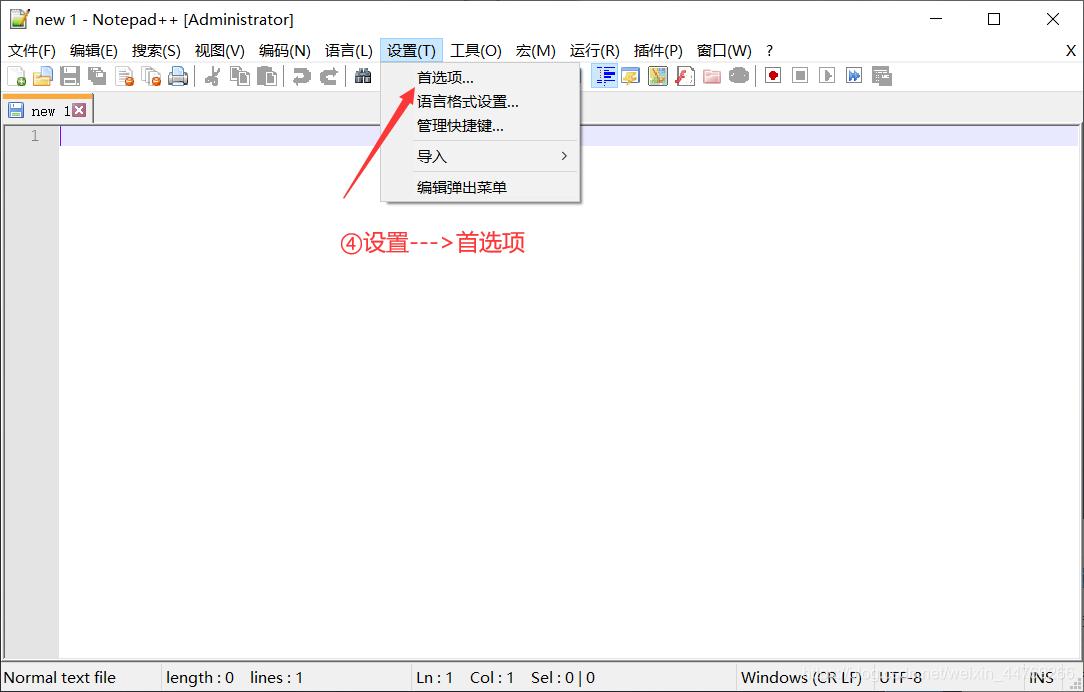1084x692 pixels.
Task: Click the Cut scissors icon
Action: [212, 76]
